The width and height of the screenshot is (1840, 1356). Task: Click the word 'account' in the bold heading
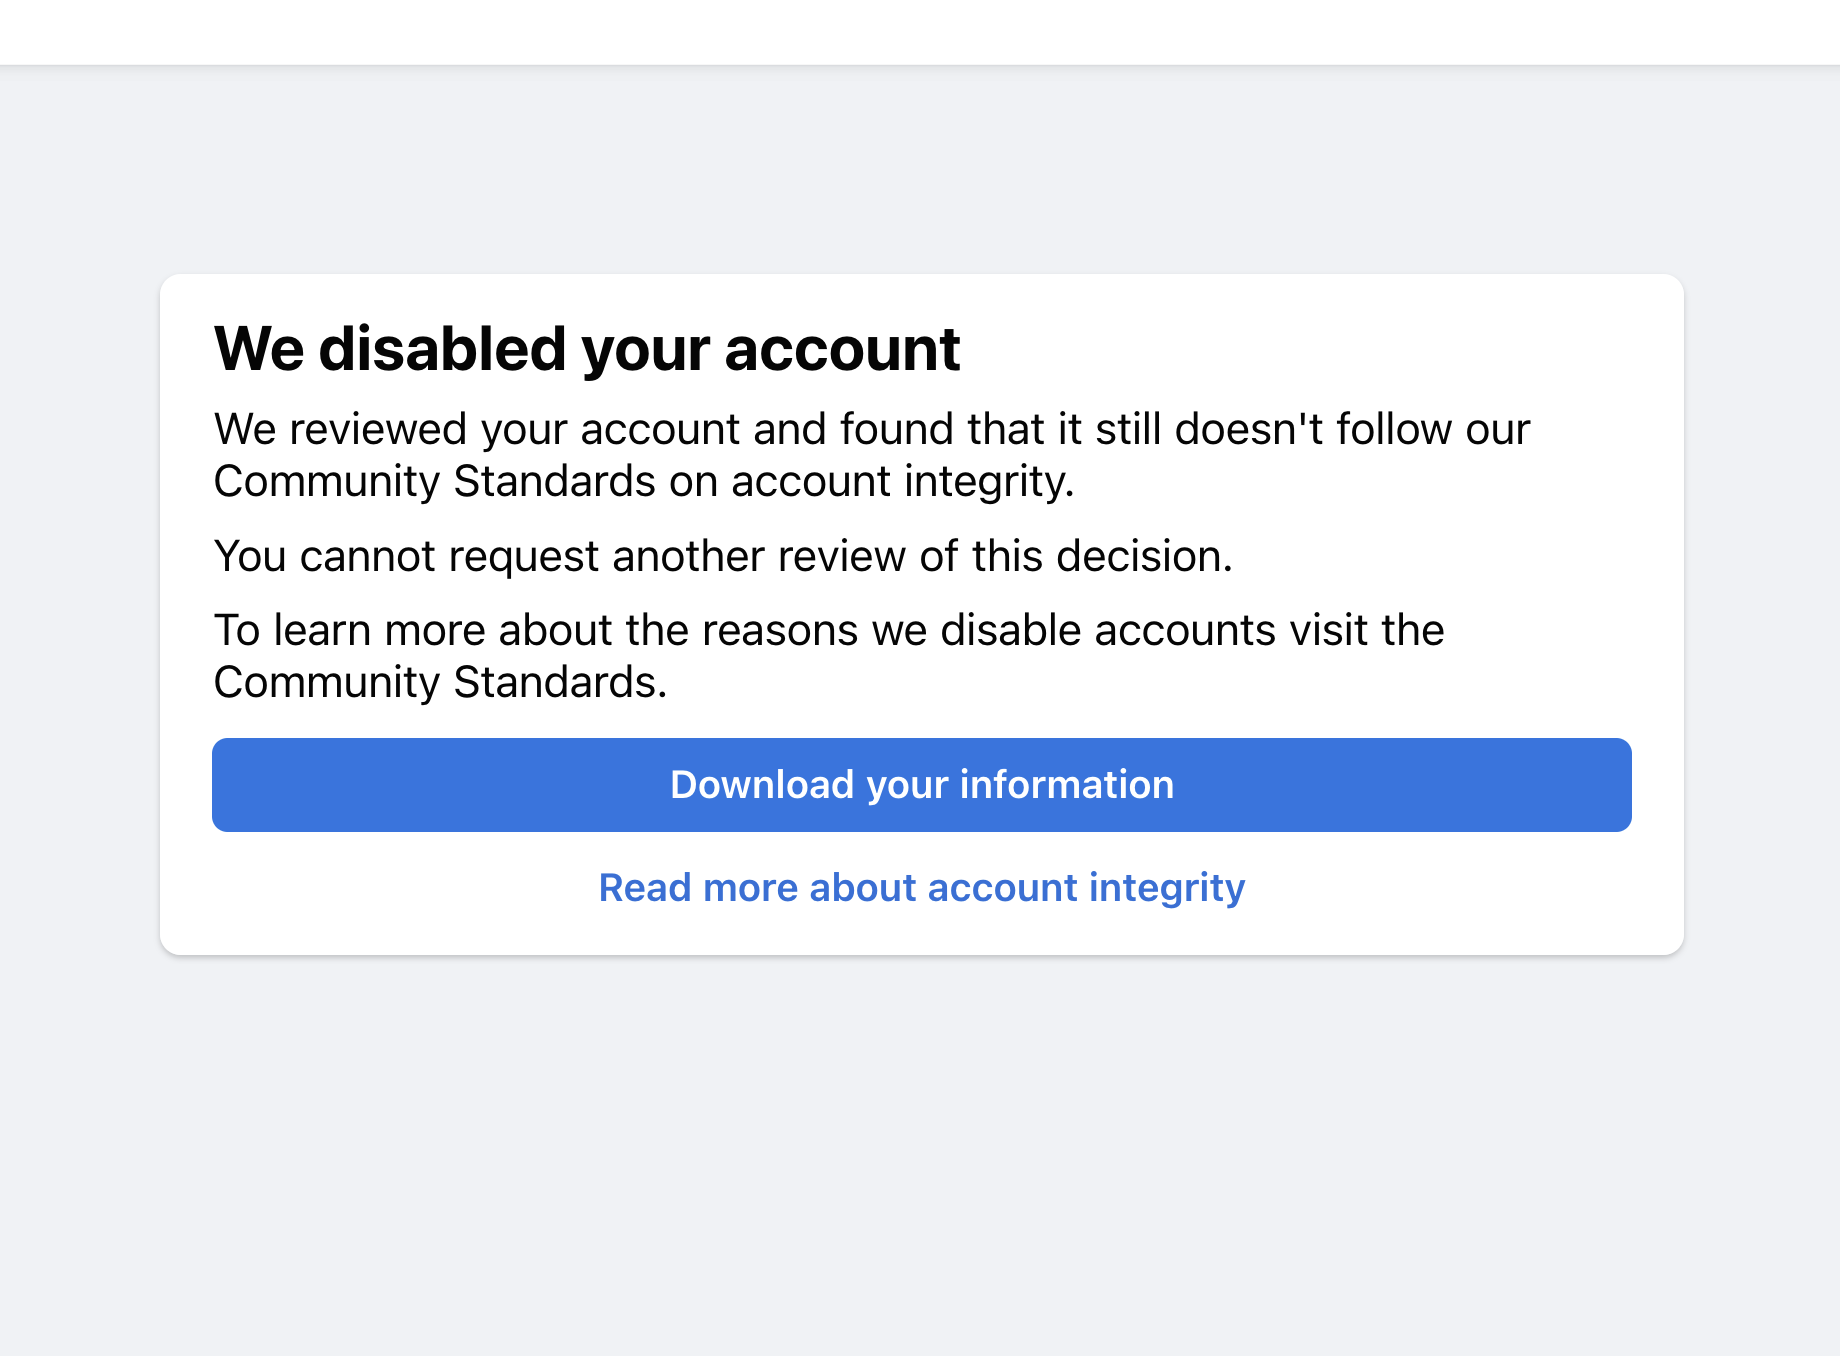[842, 349]
